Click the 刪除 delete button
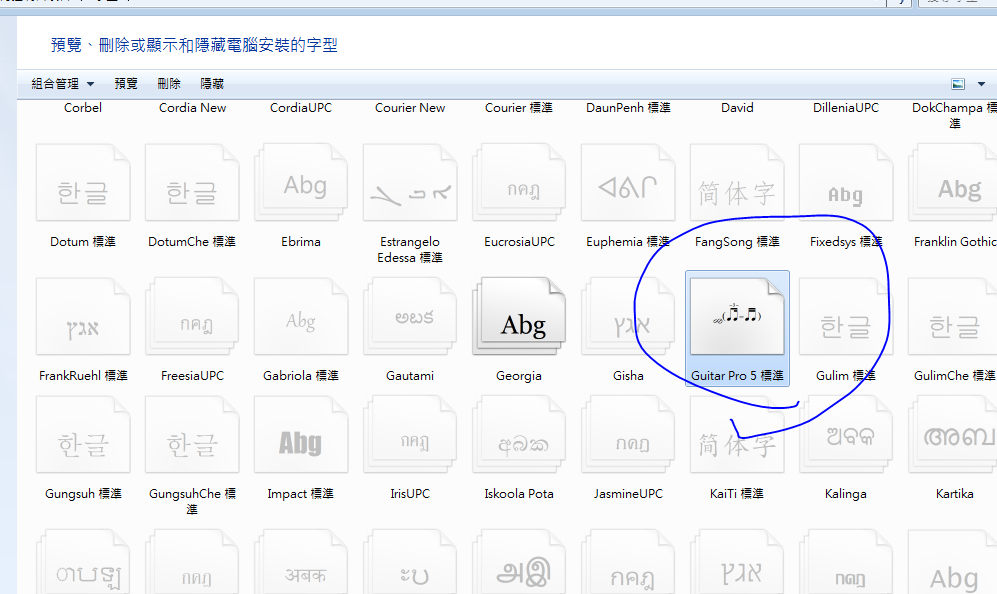The image size is (997, 594). (x=169, y=84)
